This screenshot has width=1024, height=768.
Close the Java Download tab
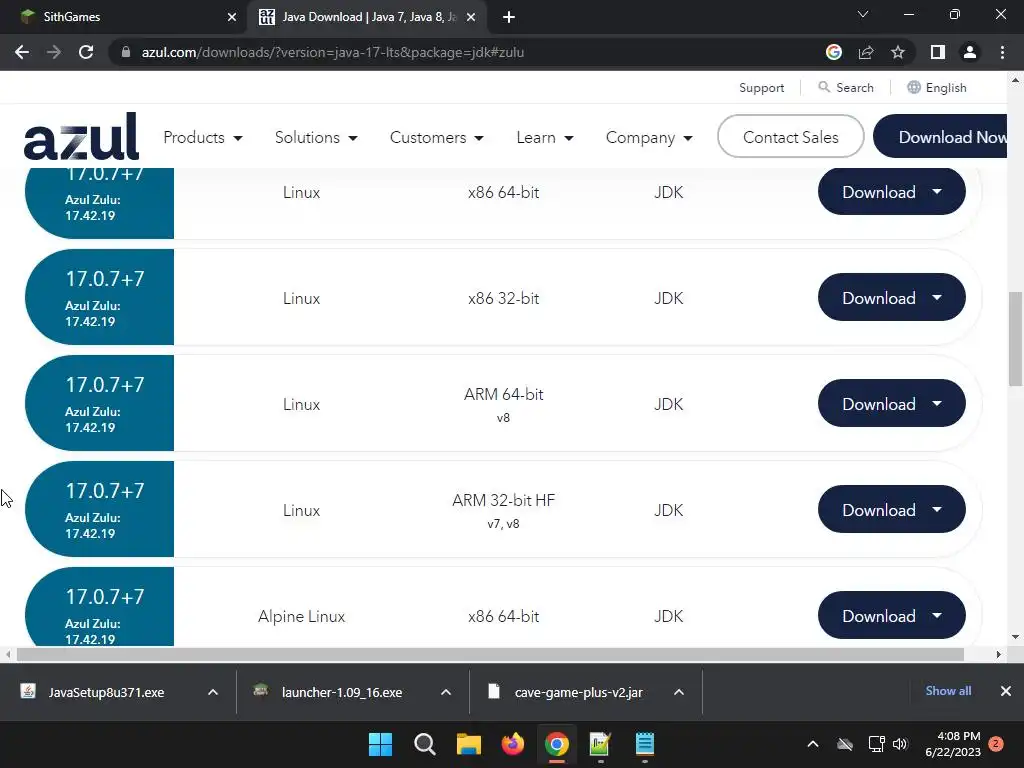pyautogui.click(x=471, y=17)
